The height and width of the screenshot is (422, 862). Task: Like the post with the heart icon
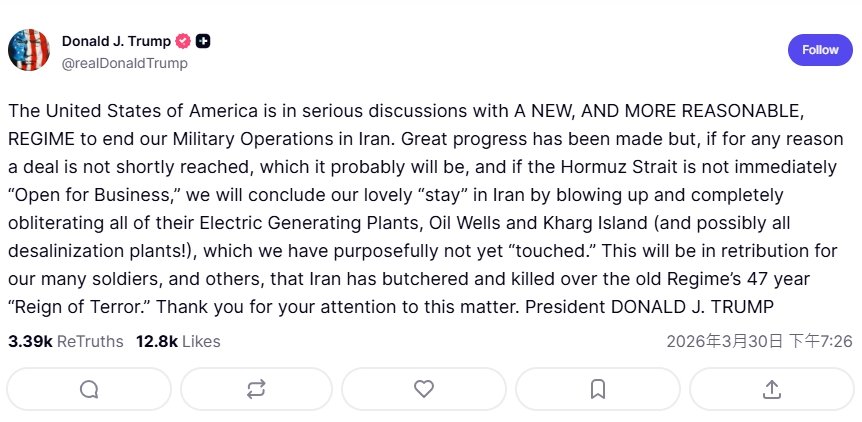pos(424,389)
